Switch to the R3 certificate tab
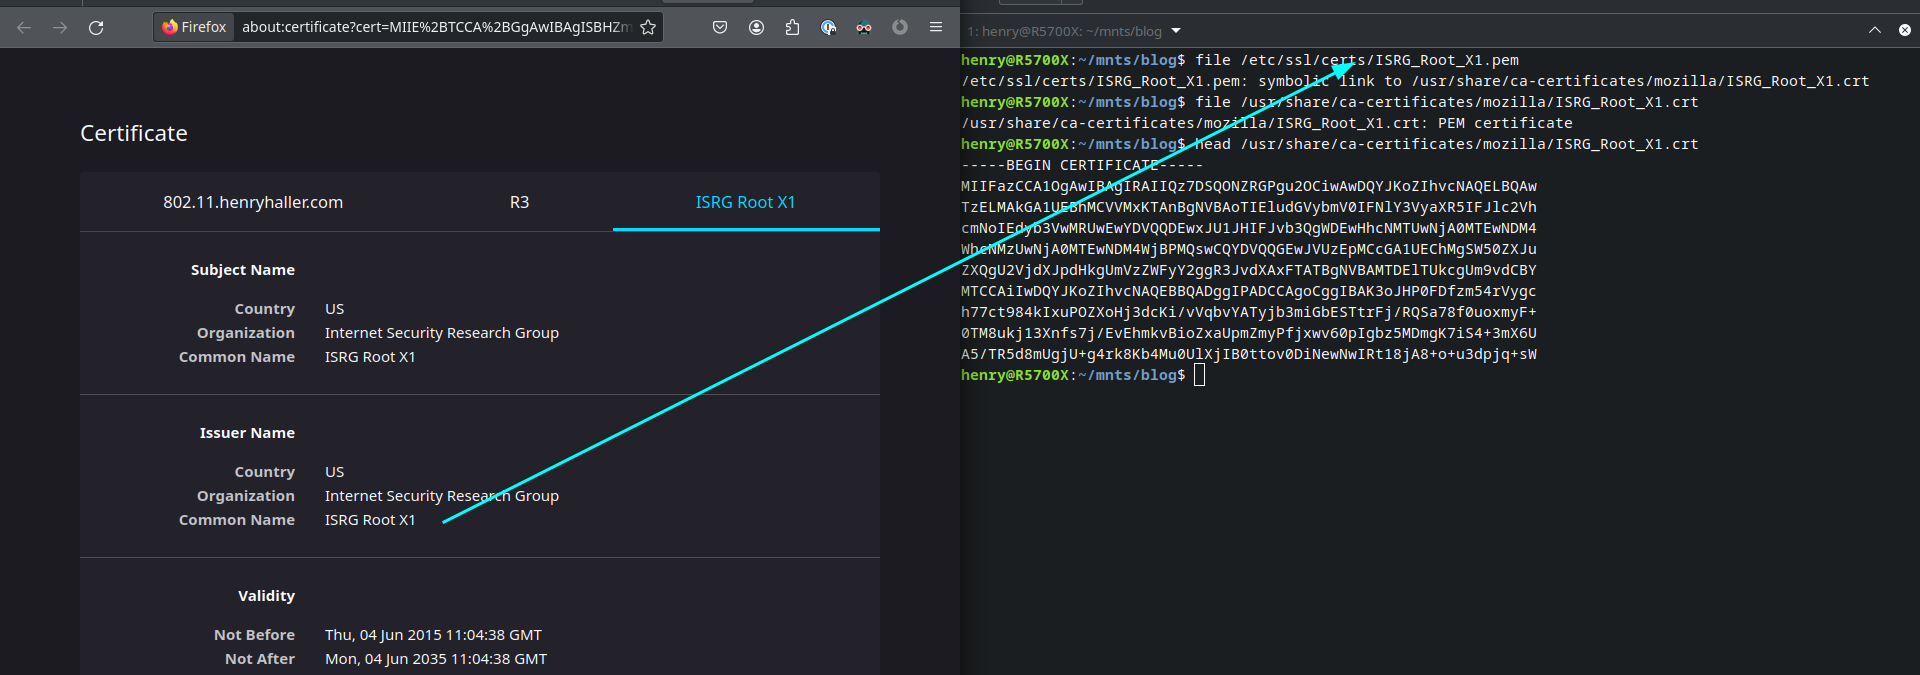The height and width of the screenshot is (675, 1920). pos(519,202)
